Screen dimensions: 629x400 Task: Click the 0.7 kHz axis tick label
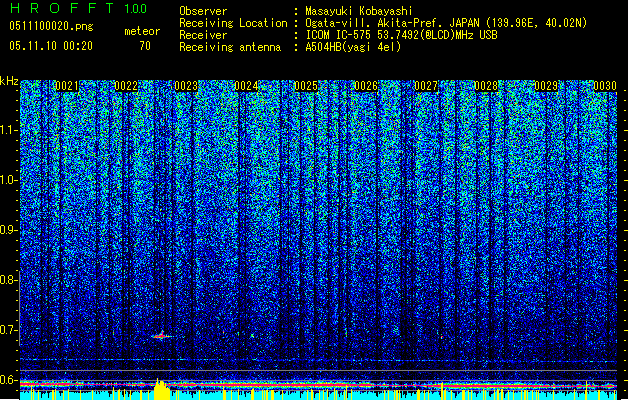9,330
